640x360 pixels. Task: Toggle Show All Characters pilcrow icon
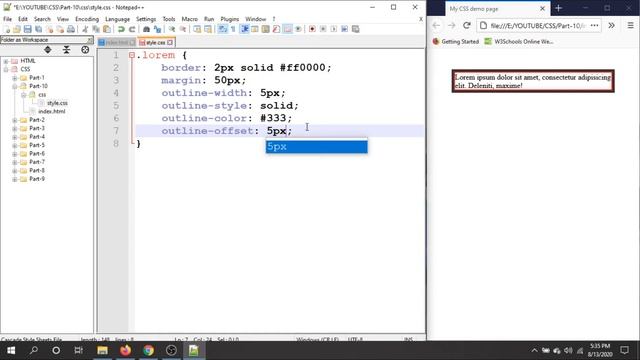(x=233, y=29)
